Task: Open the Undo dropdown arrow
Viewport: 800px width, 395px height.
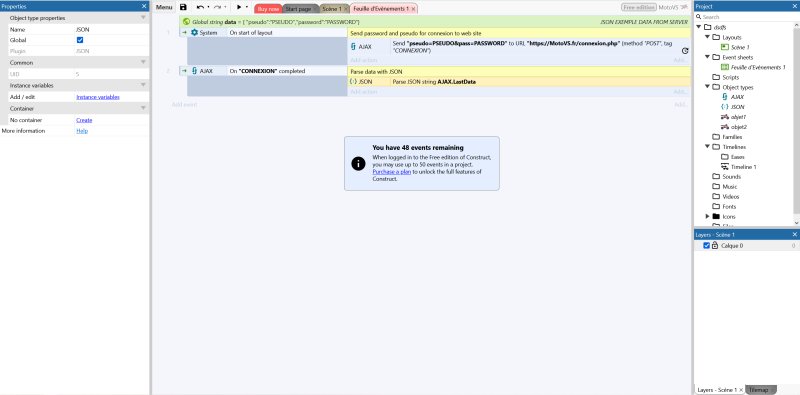Action: click(208, 8)
